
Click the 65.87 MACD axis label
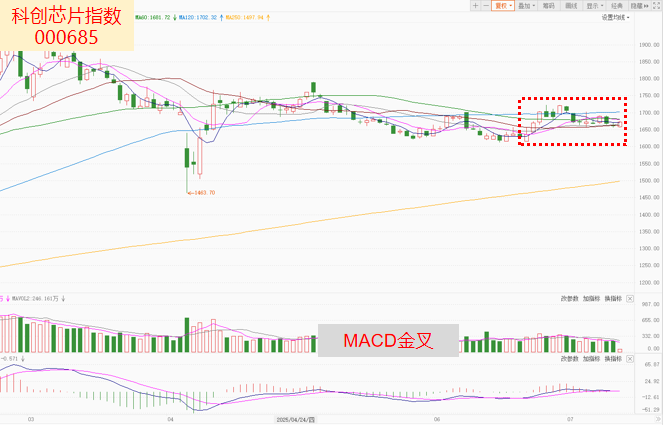click(x=652, y=364)
